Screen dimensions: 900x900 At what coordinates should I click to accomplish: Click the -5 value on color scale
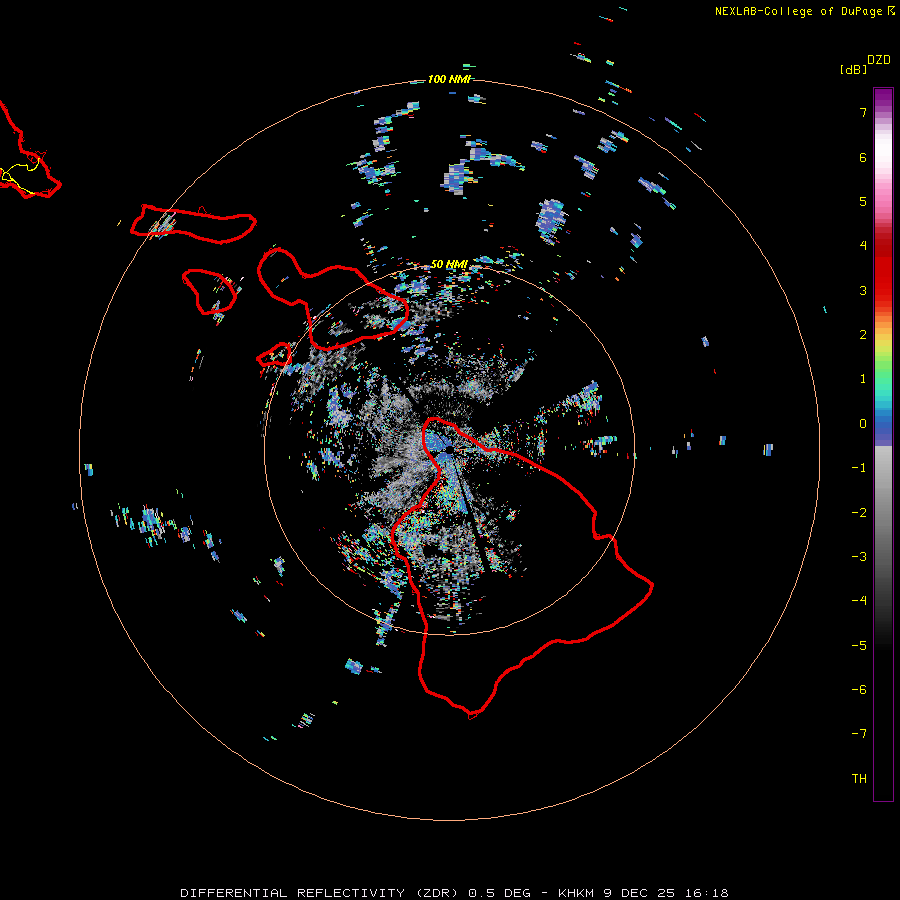[859, 646]
